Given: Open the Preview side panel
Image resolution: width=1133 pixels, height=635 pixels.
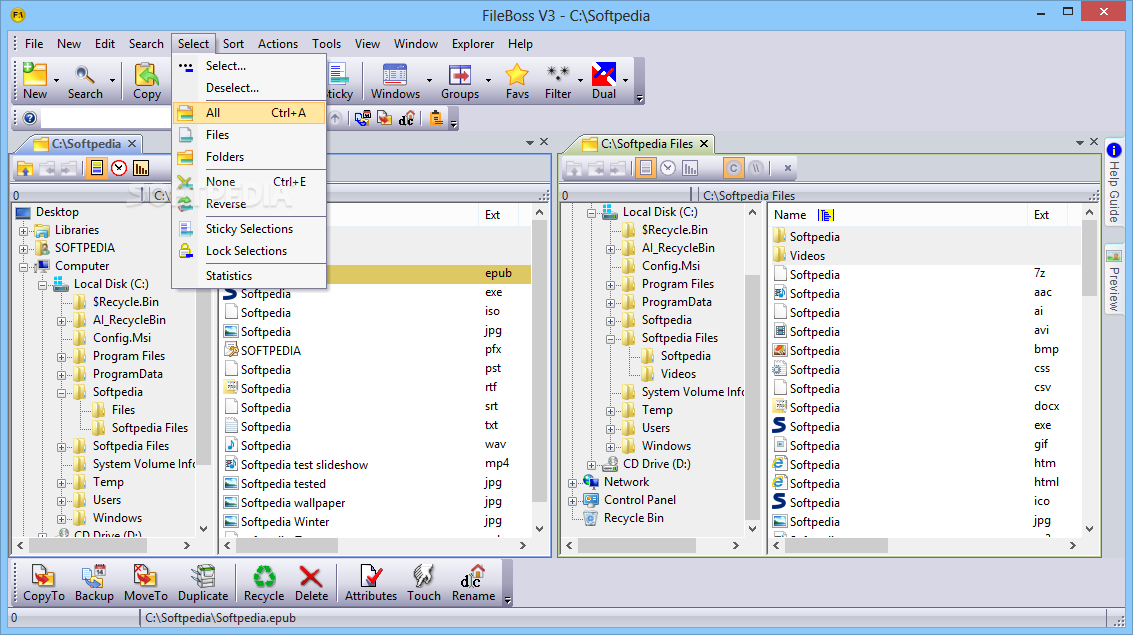Looking at the screenshot, I should click(1113, 280).
